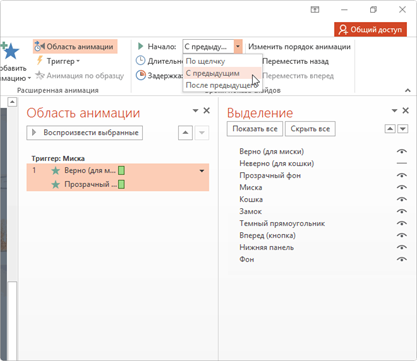Hide the Кошка object
Screen dimensions: 417x361
(402, 199)
